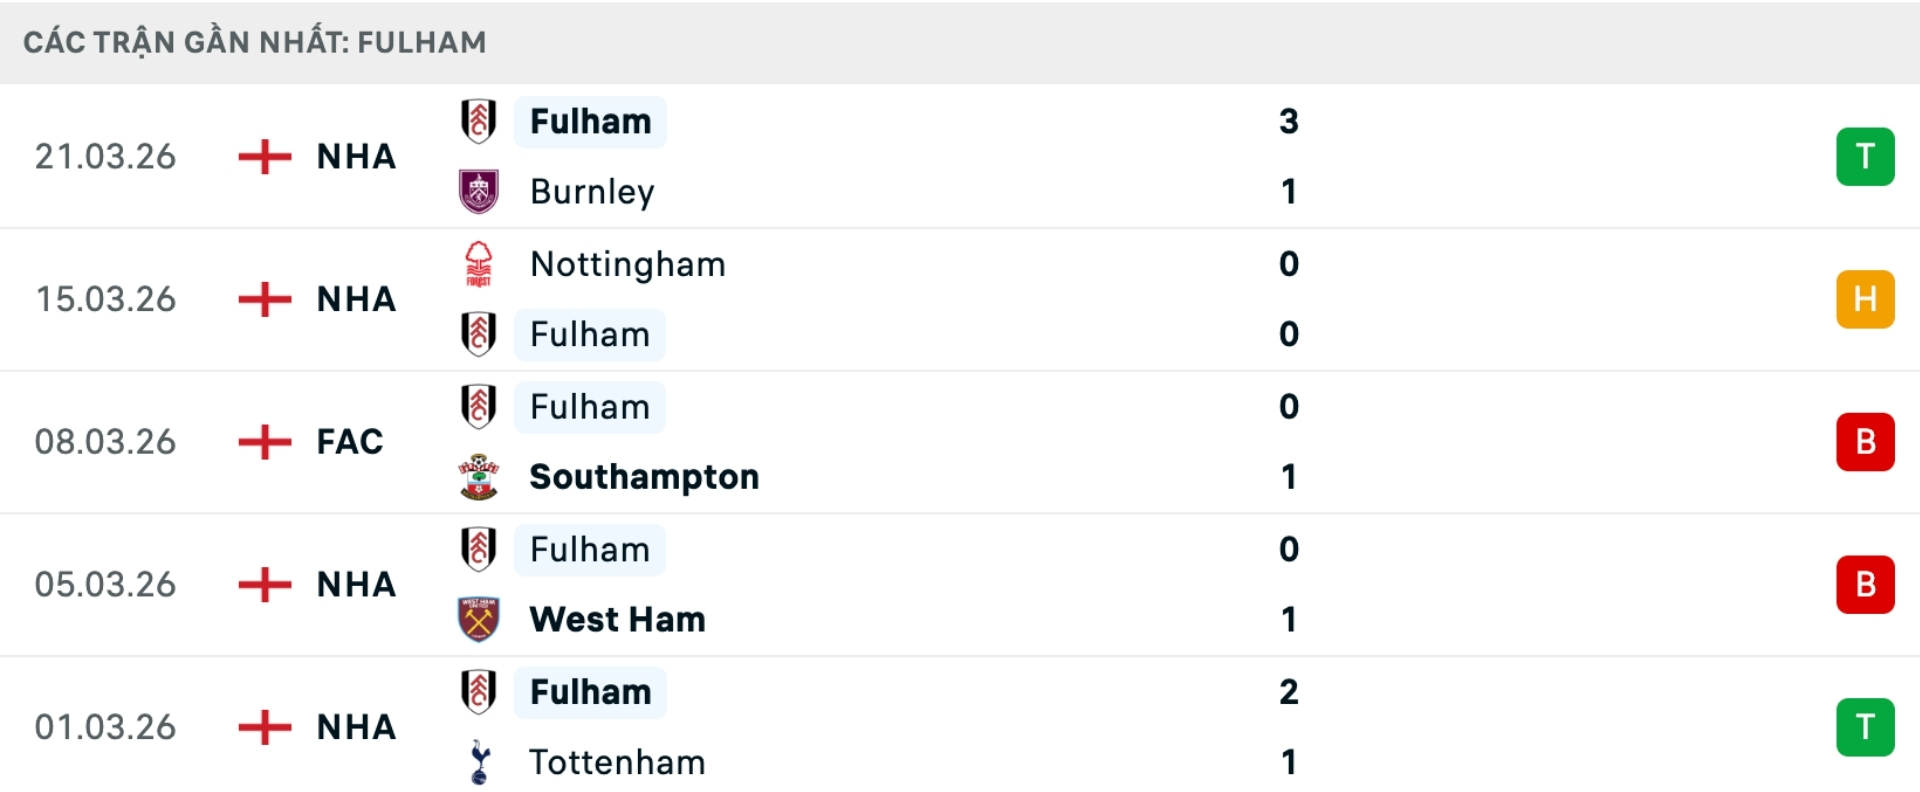This screenshot has height=792, width=1920.
Task: Click red B badge for Southampton match
Action: pyautogui.click(x=1865, y=442)
